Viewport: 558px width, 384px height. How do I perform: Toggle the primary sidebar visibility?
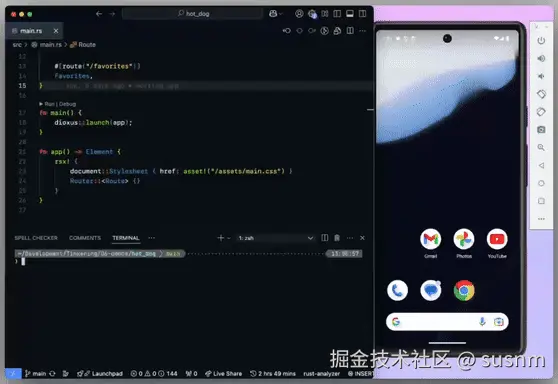pyautogui.click(x=337, y=14)
